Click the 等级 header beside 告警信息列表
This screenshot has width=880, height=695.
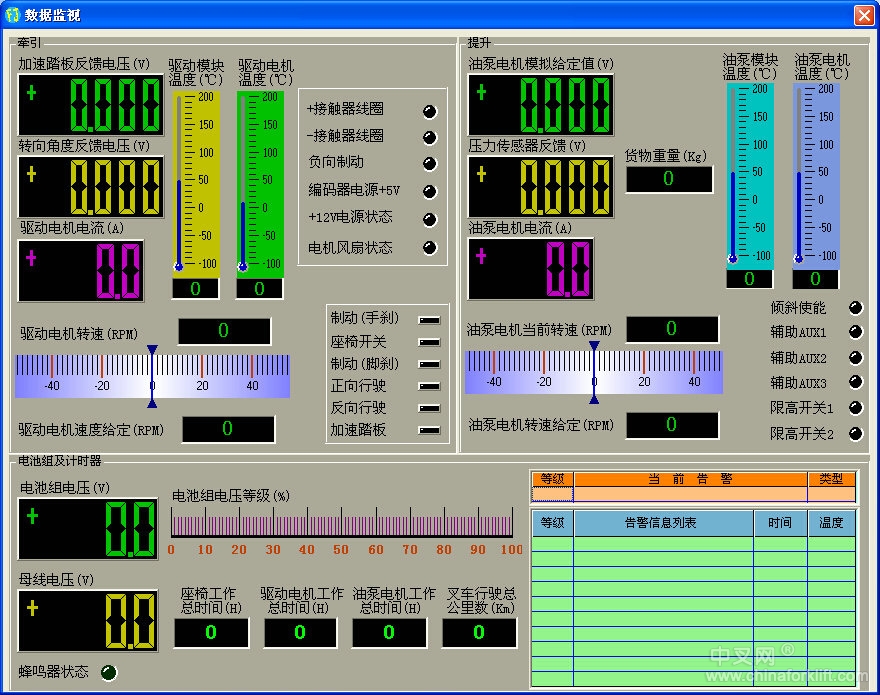click(552, 523)
